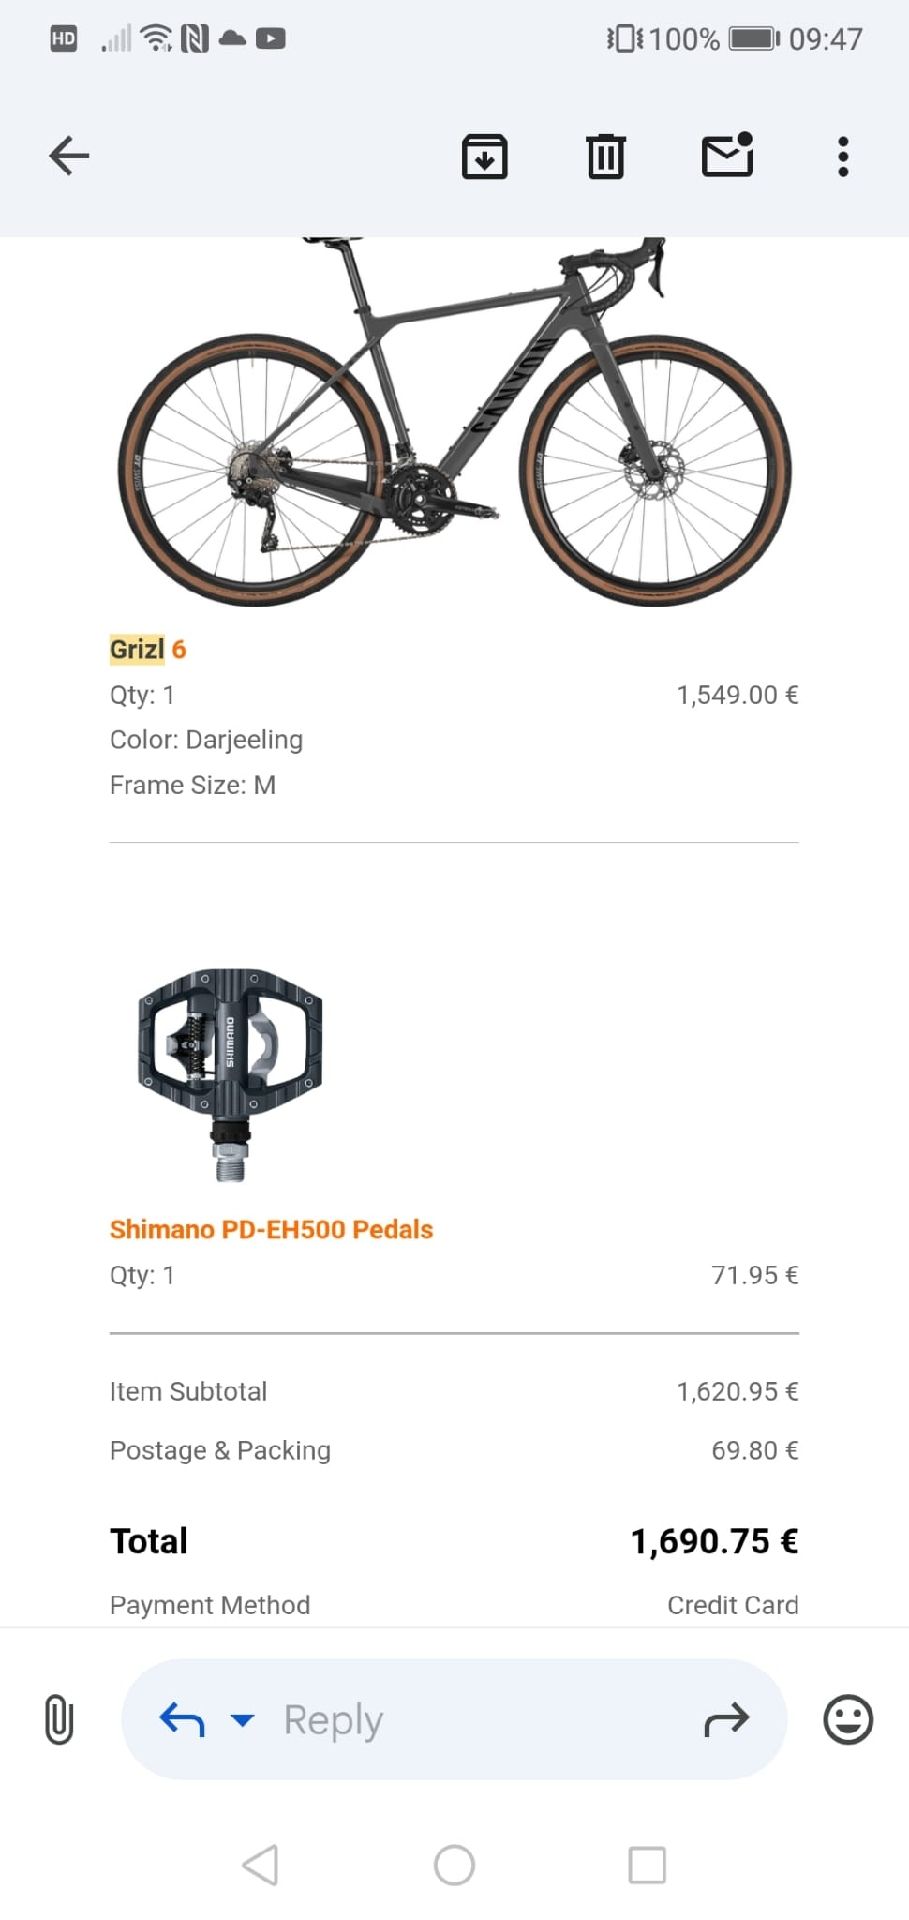
Task: Tap the attachment paperclip icon
Action: tap(59, 1720)
